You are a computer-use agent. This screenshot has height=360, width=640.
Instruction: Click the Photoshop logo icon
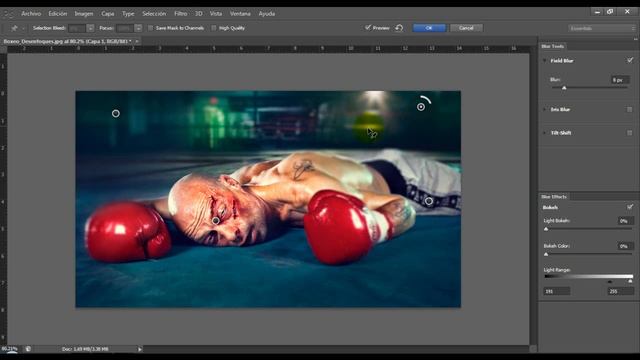click(7, 13)
